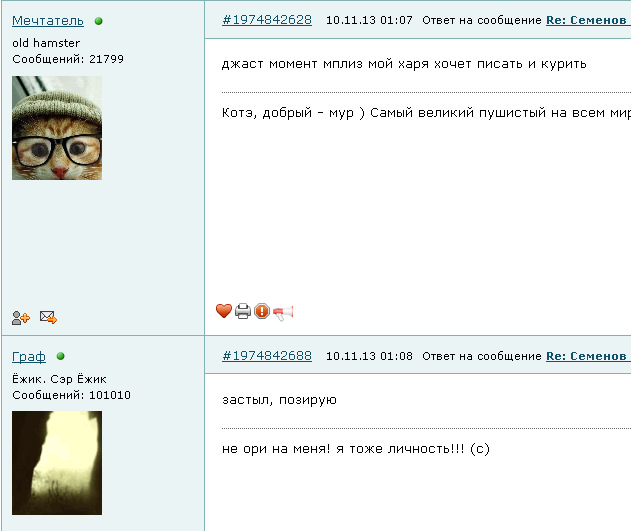Open post link #1974842688

[267, 356]
